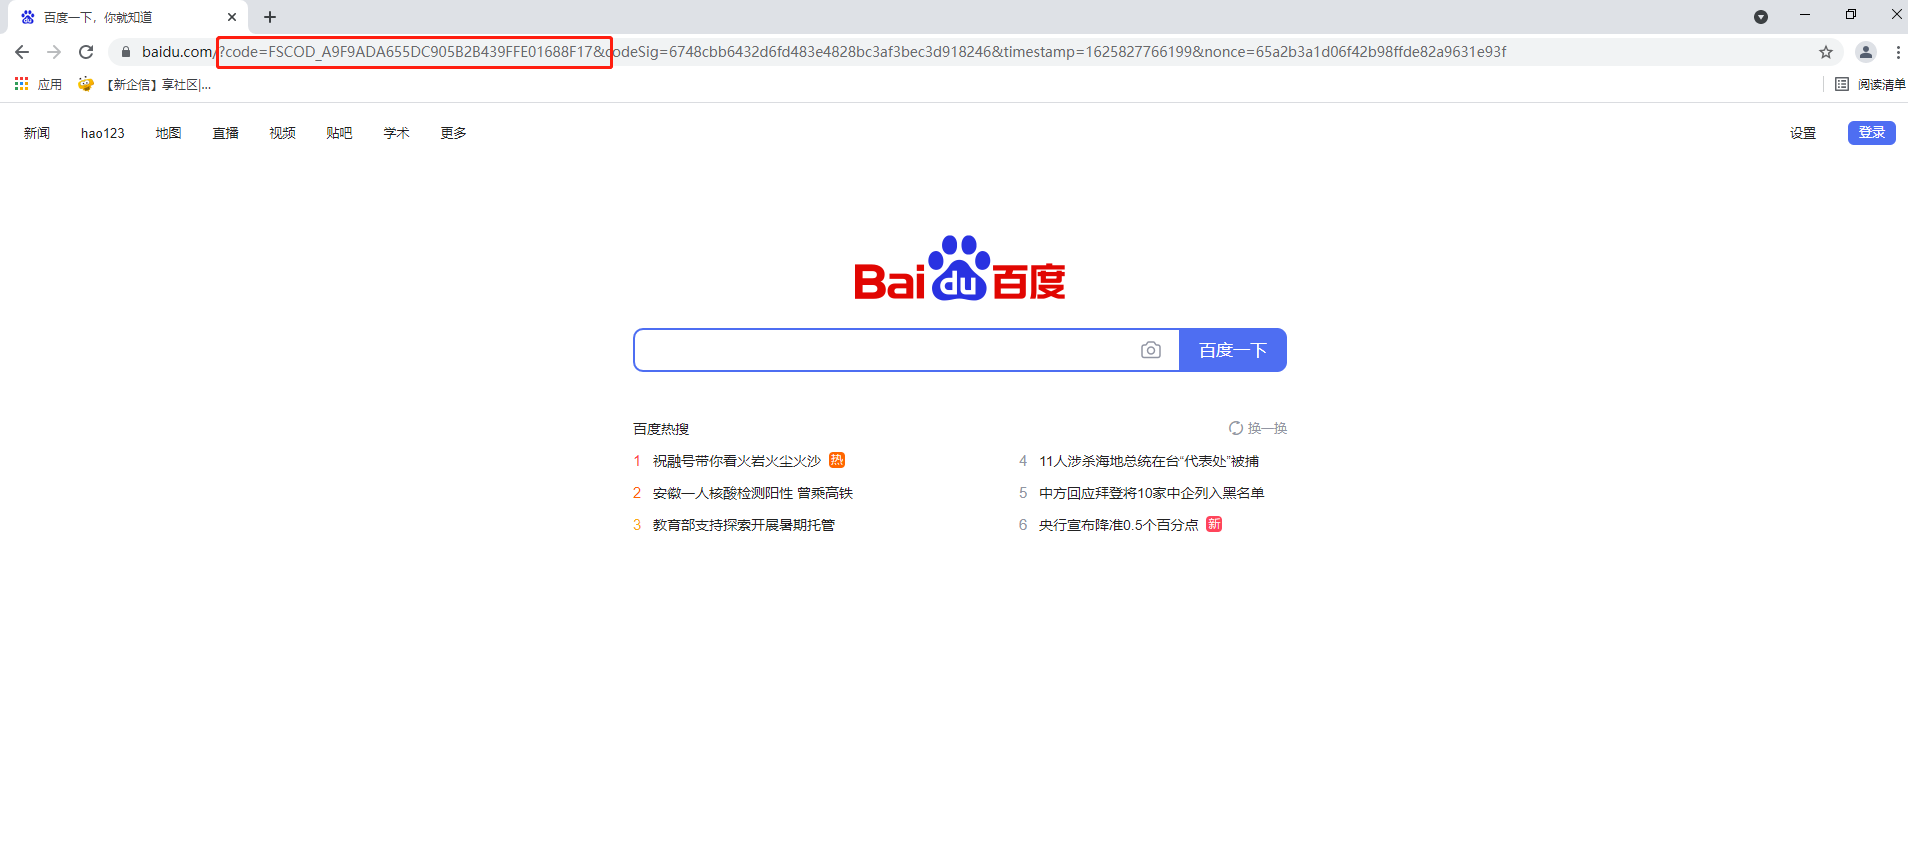Screen dimensions: 1908x861
Task: Click the 换一换 refresh hot searches
Action: click(x=1258, y=428)
